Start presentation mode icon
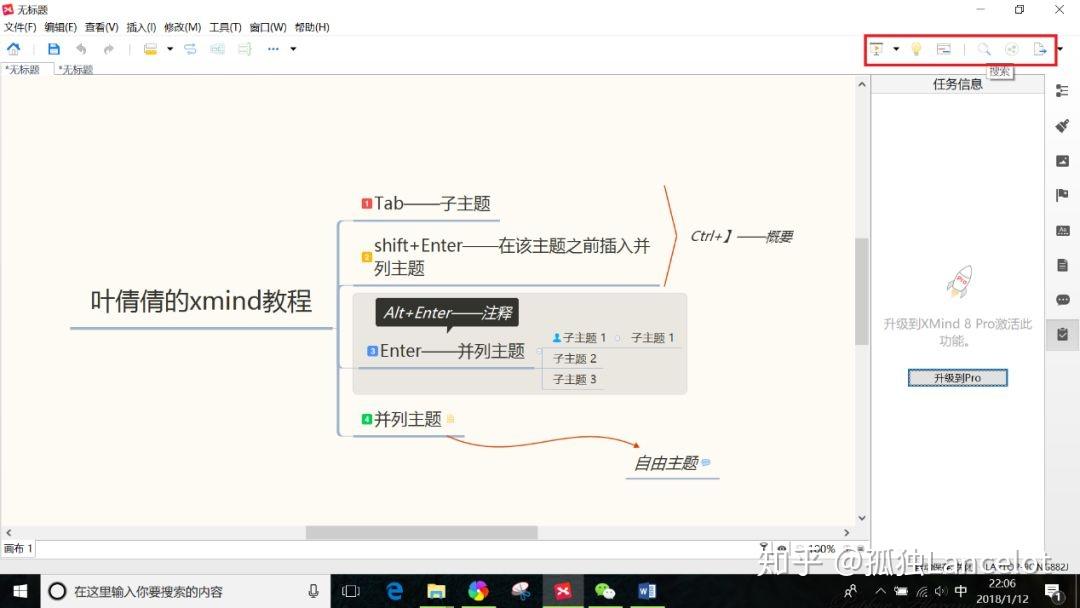The width and height of the screenshot is (1080, 608). click(x=876, y=49)
